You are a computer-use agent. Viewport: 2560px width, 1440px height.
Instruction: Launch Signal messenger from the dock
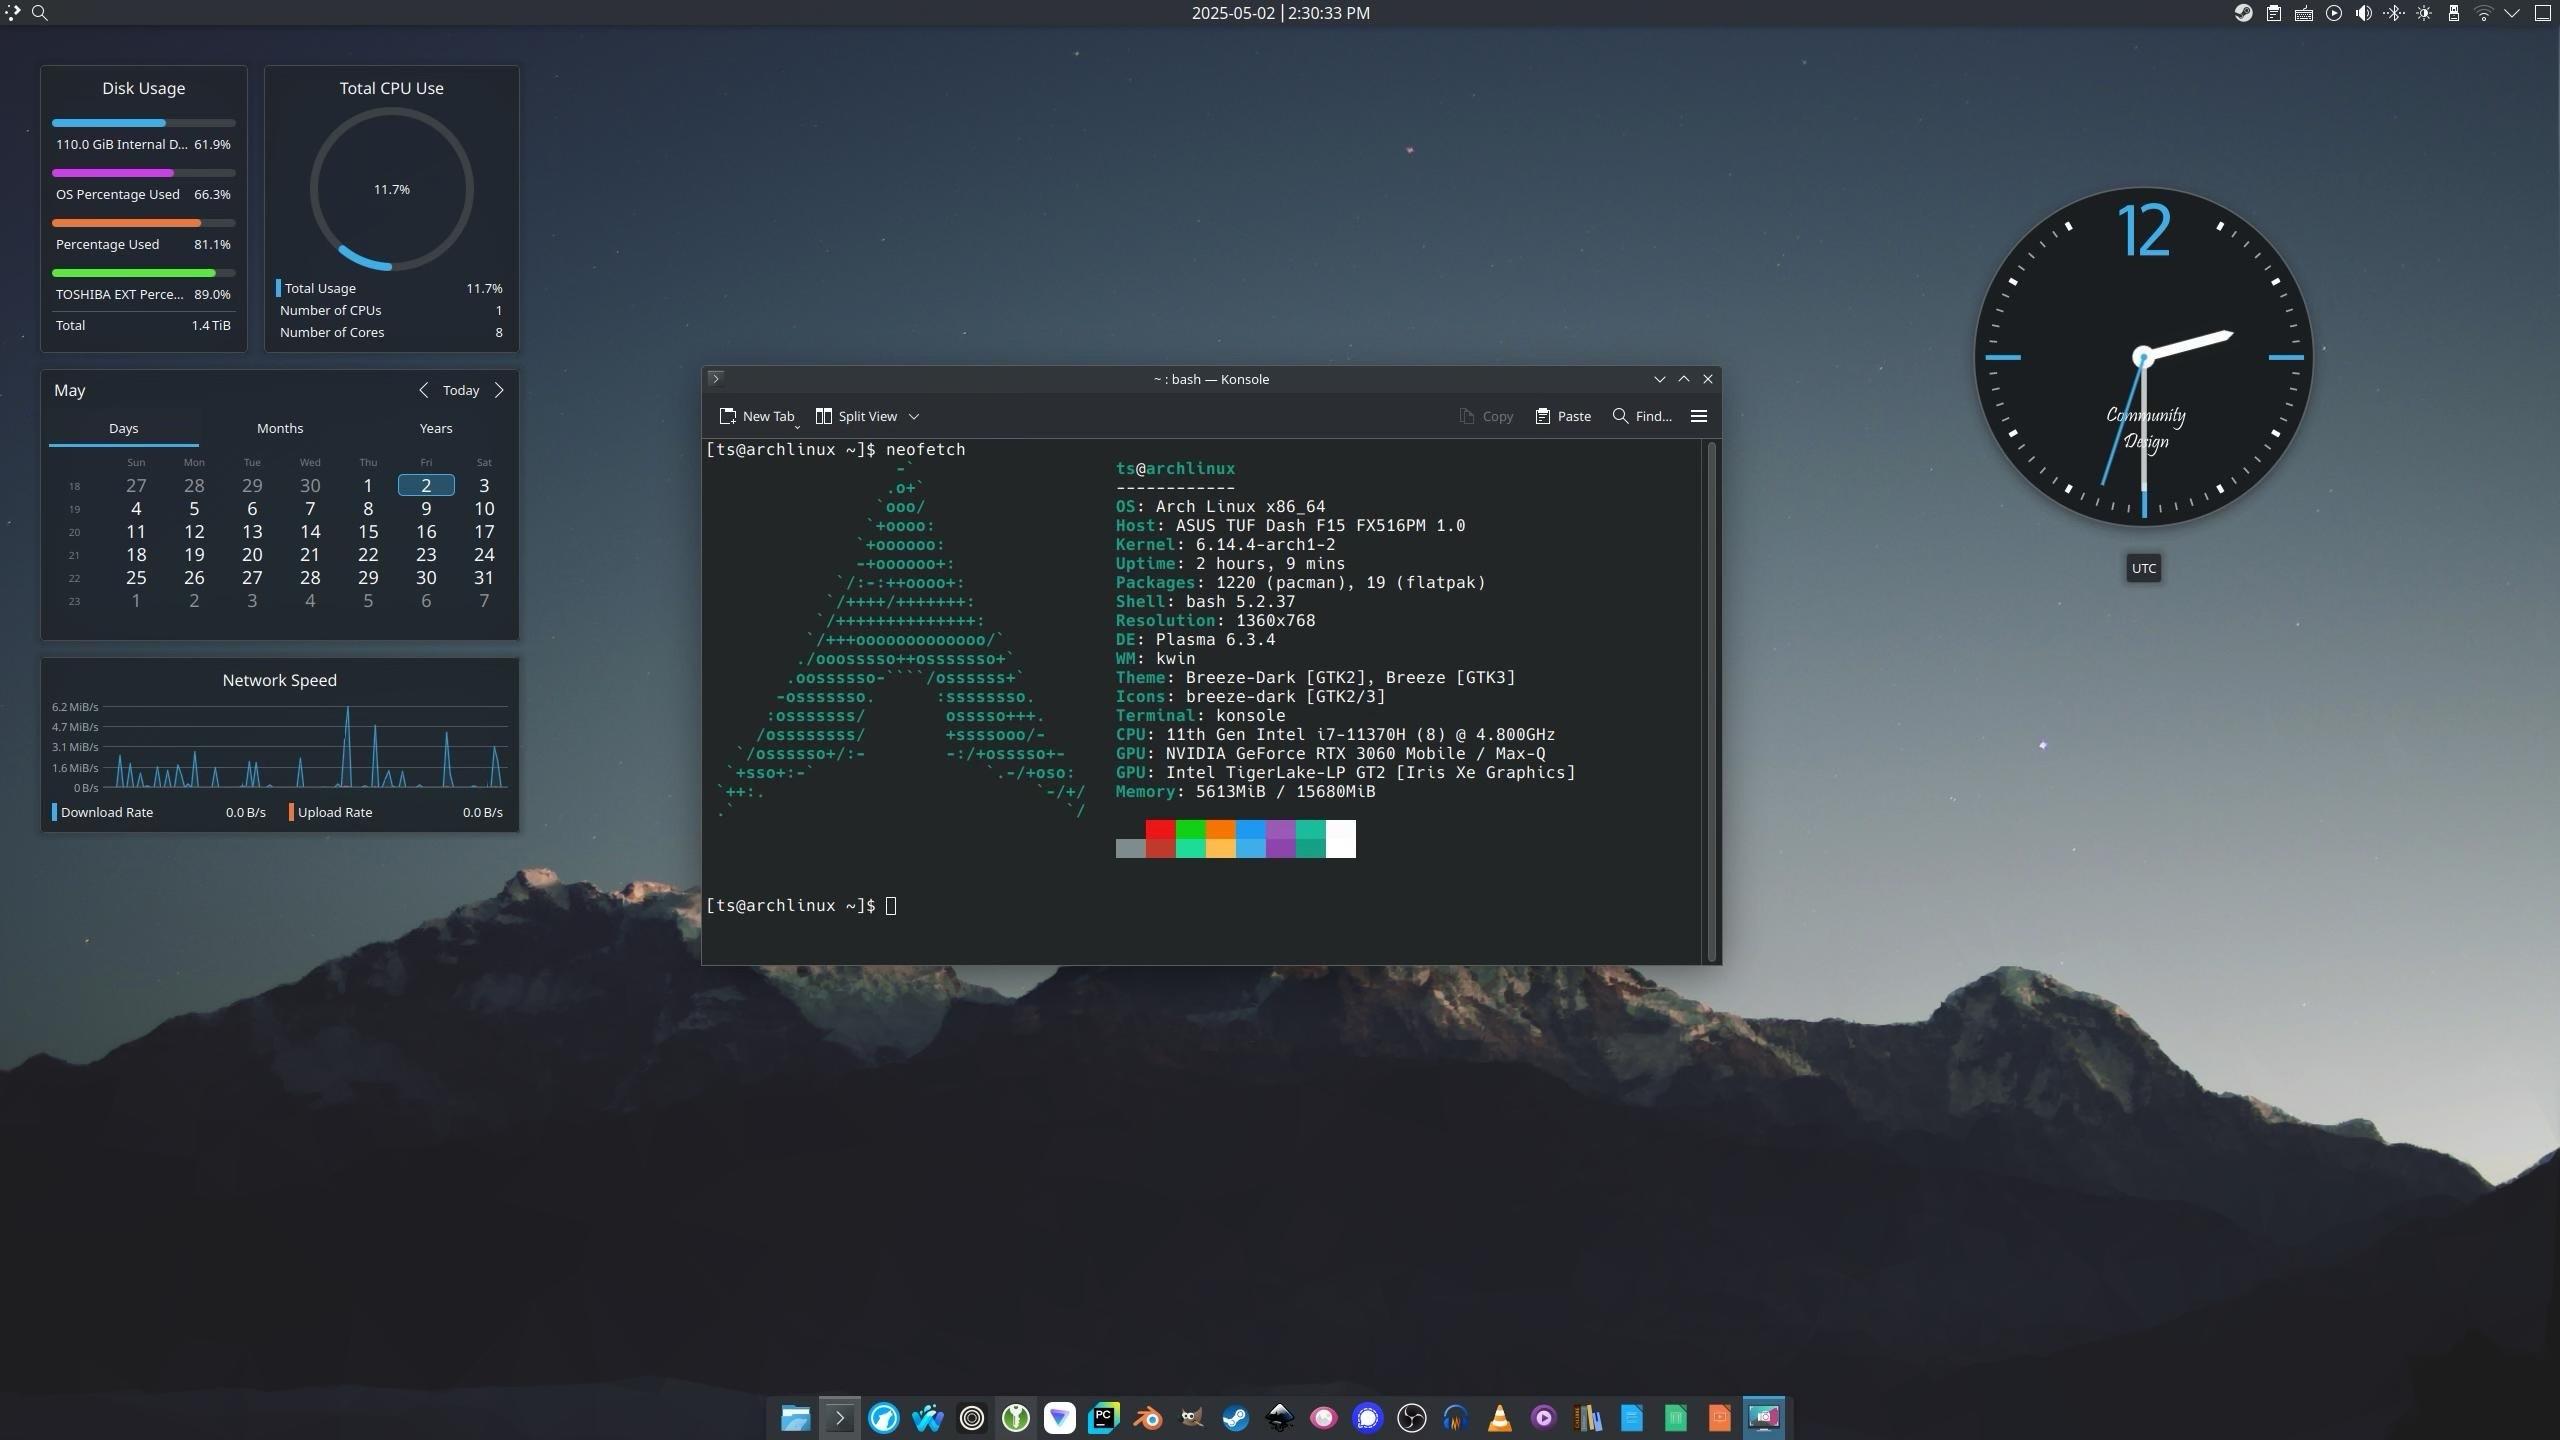[1368, 1417]
